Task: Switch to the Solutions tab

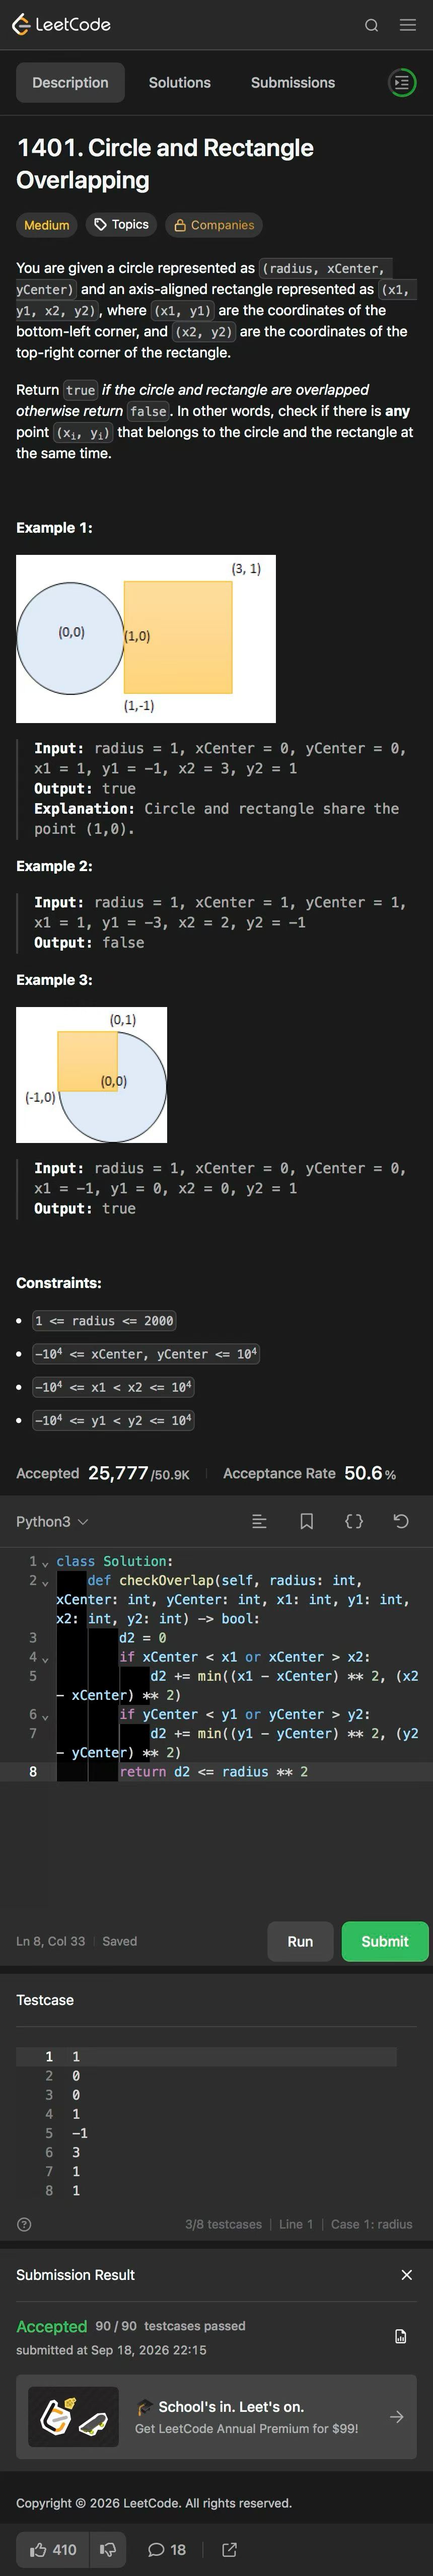Action: pos(180,83)
